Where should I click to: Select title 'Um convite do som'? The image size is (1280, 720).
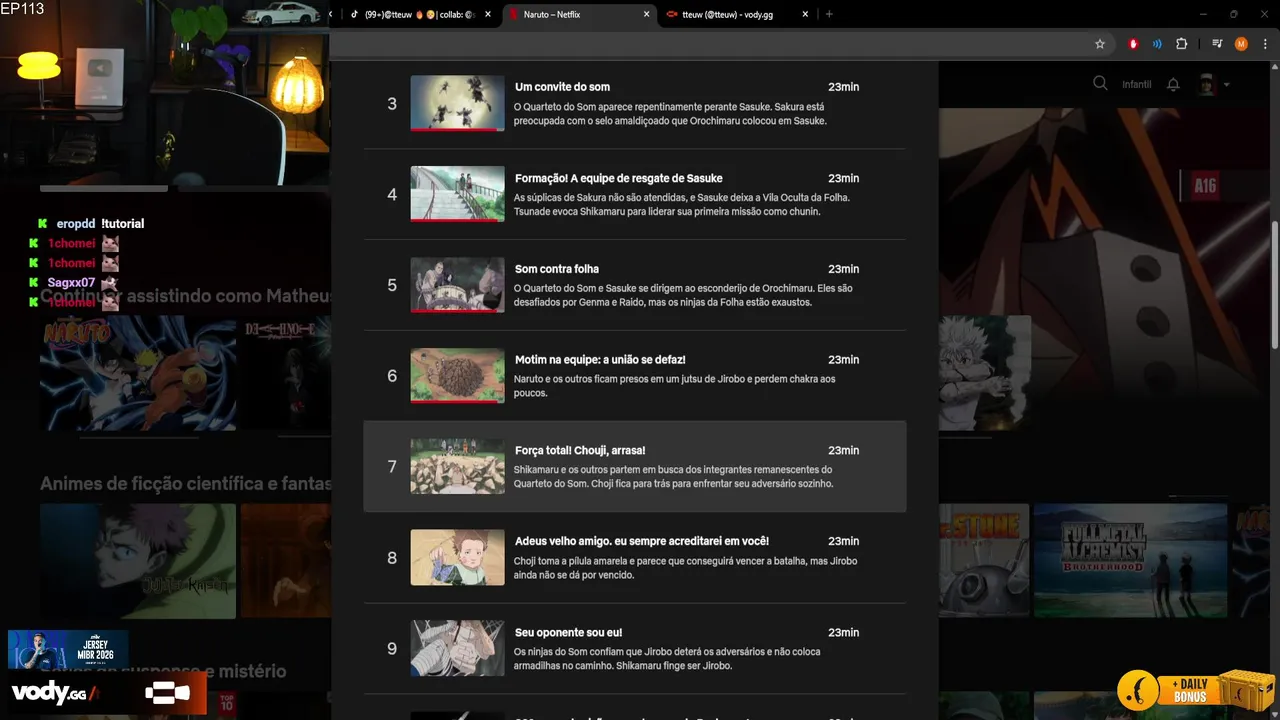pos(562,87)
